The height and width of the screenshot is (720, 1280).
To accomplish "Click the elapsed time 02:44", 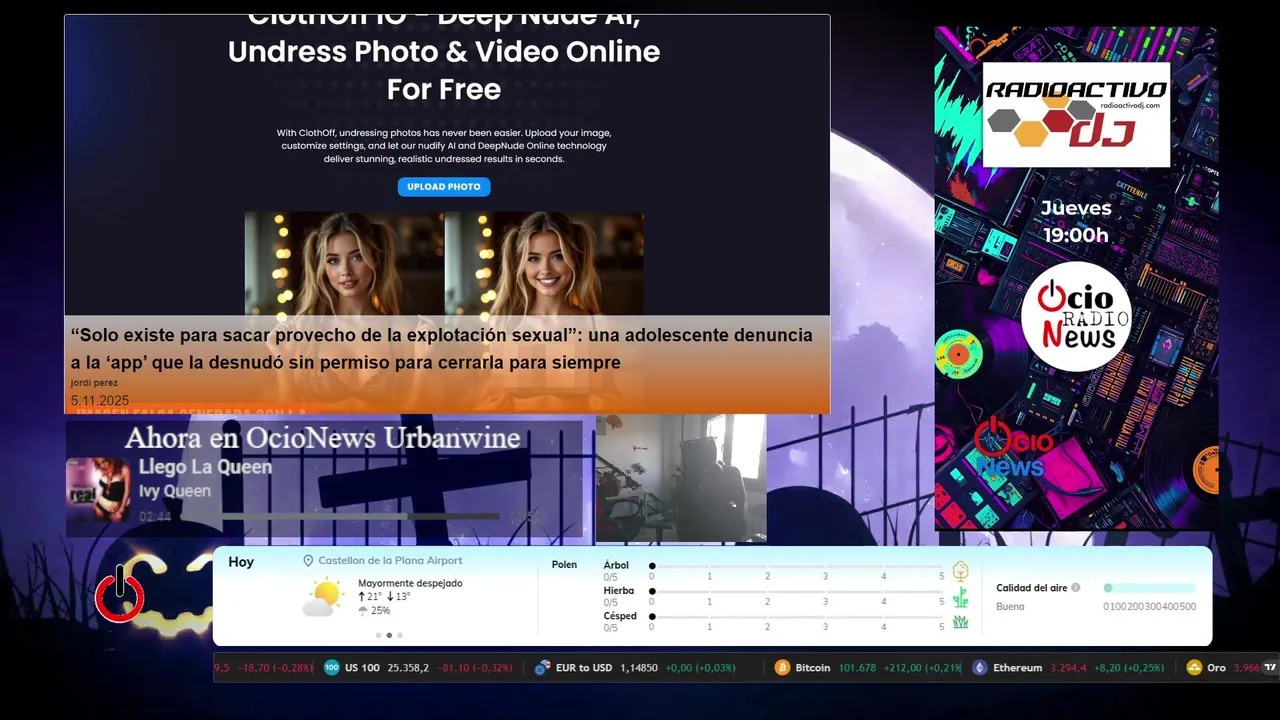I will pos(155,517).
